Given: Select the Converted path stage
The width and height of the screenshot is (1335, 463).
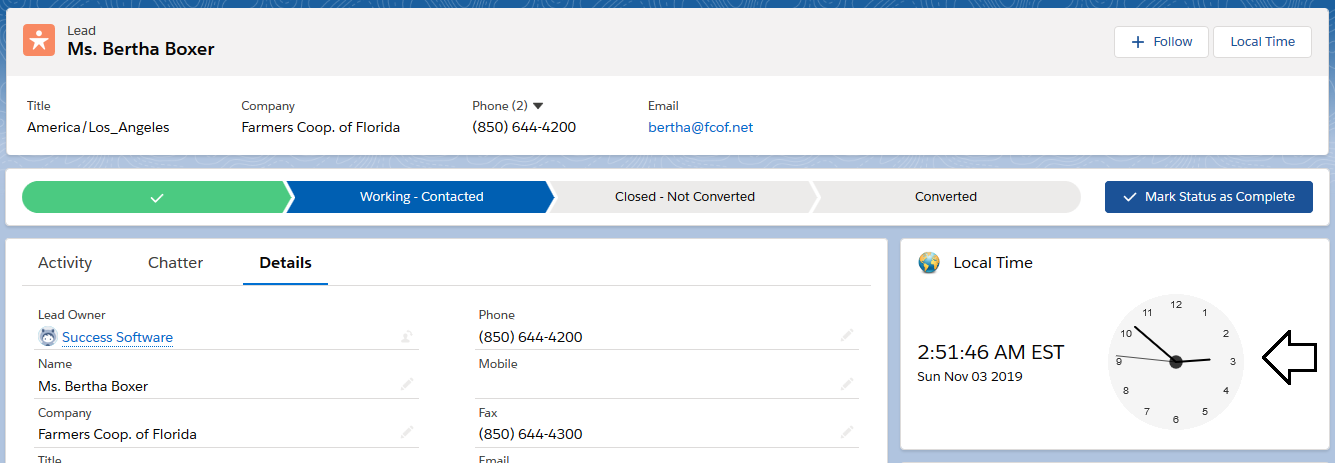Looking at the screenshot, I should pyautogui.click(x=945, y=197).
